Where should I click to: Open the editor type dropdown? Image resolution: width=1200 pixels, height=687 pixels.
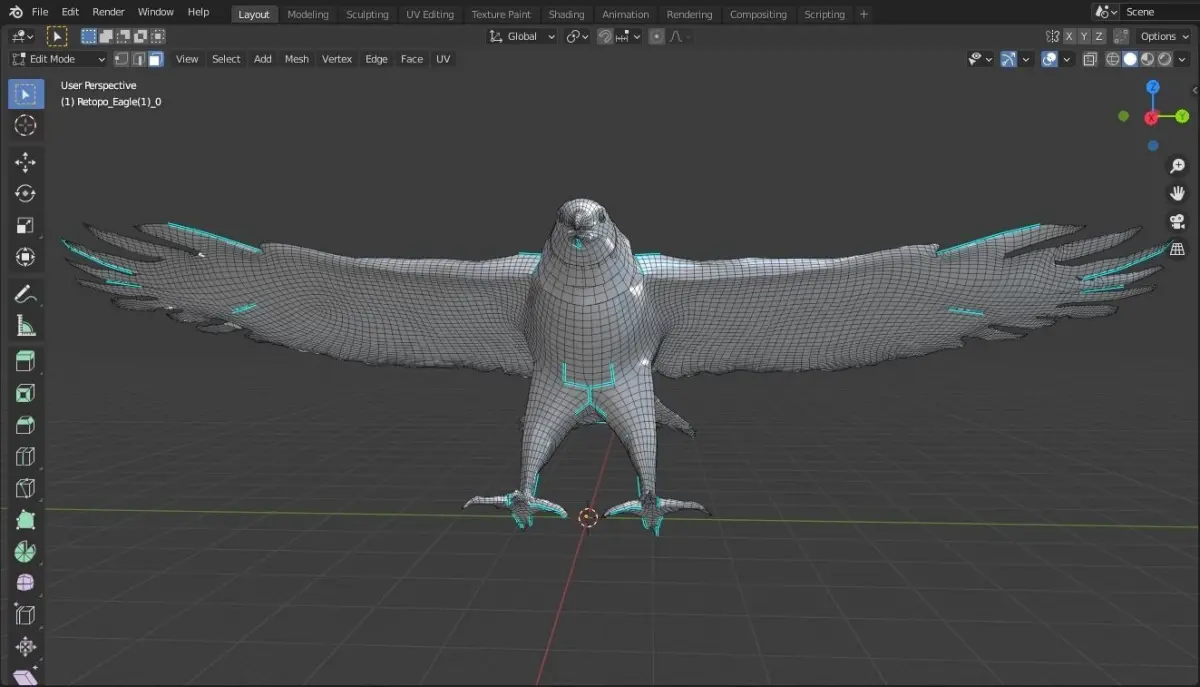point(22,36)
